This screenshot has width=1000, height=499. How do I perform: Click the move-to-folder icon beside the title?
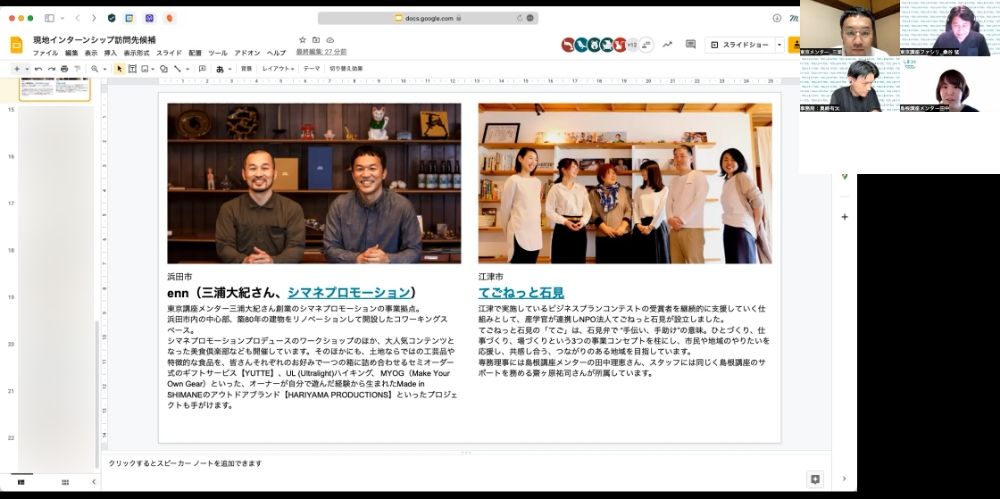pyautogui.click(x=316, y=40)
